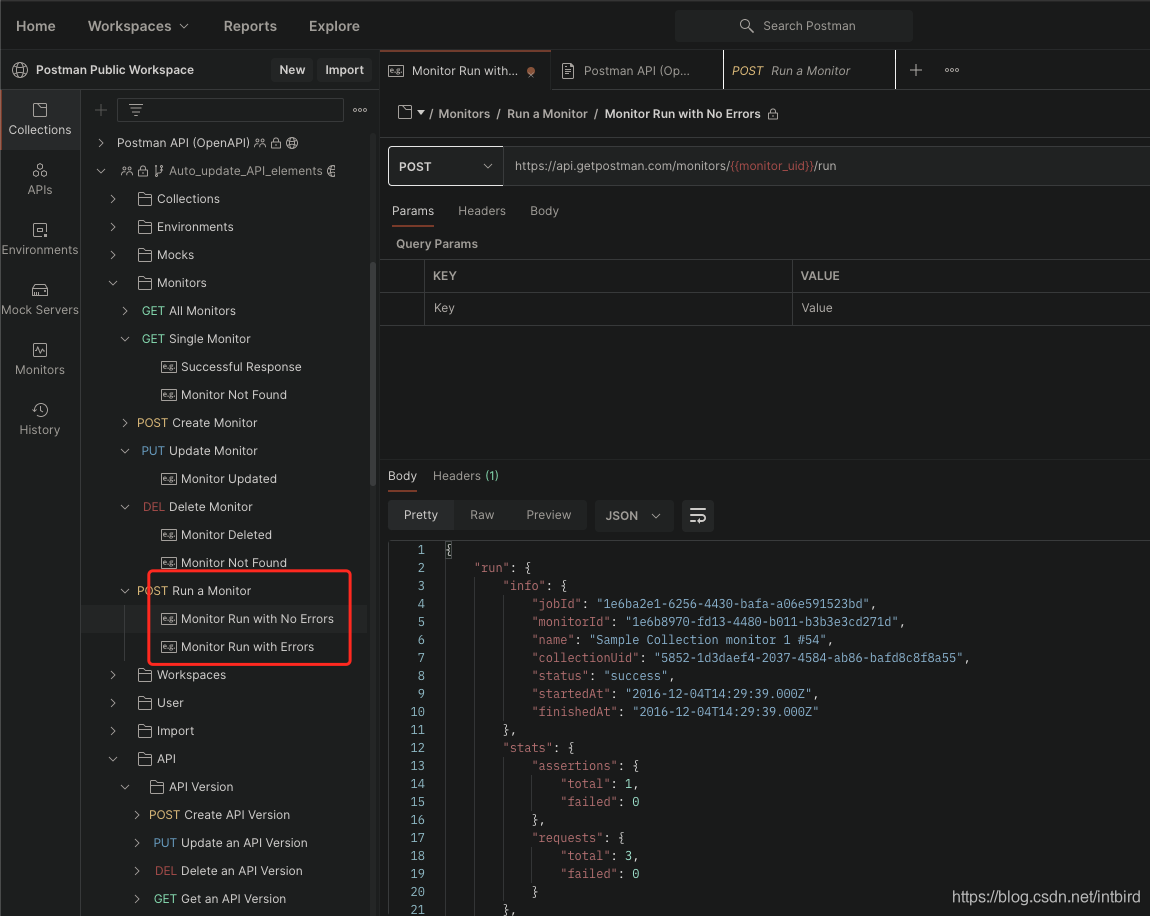Viewport: 1150px width, 916px height.
Task: Open the History sidebar panel
Action: [x=40, y=419]
